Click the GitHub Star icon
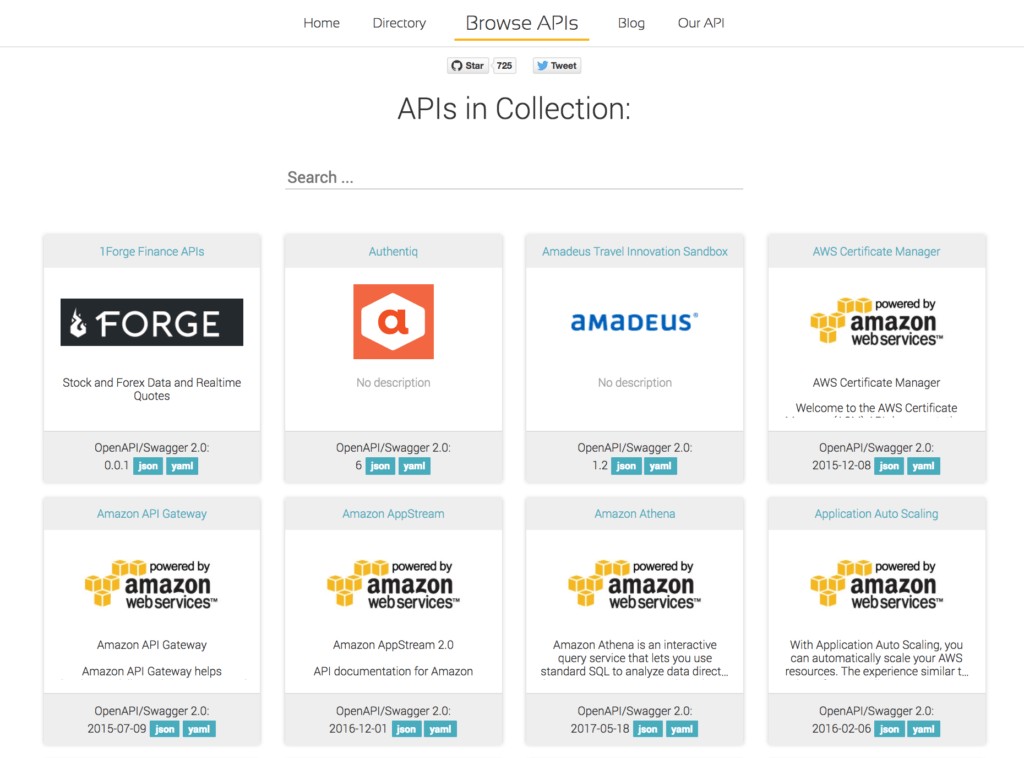This screenshot has width=1024, height=758. (461, 65)
